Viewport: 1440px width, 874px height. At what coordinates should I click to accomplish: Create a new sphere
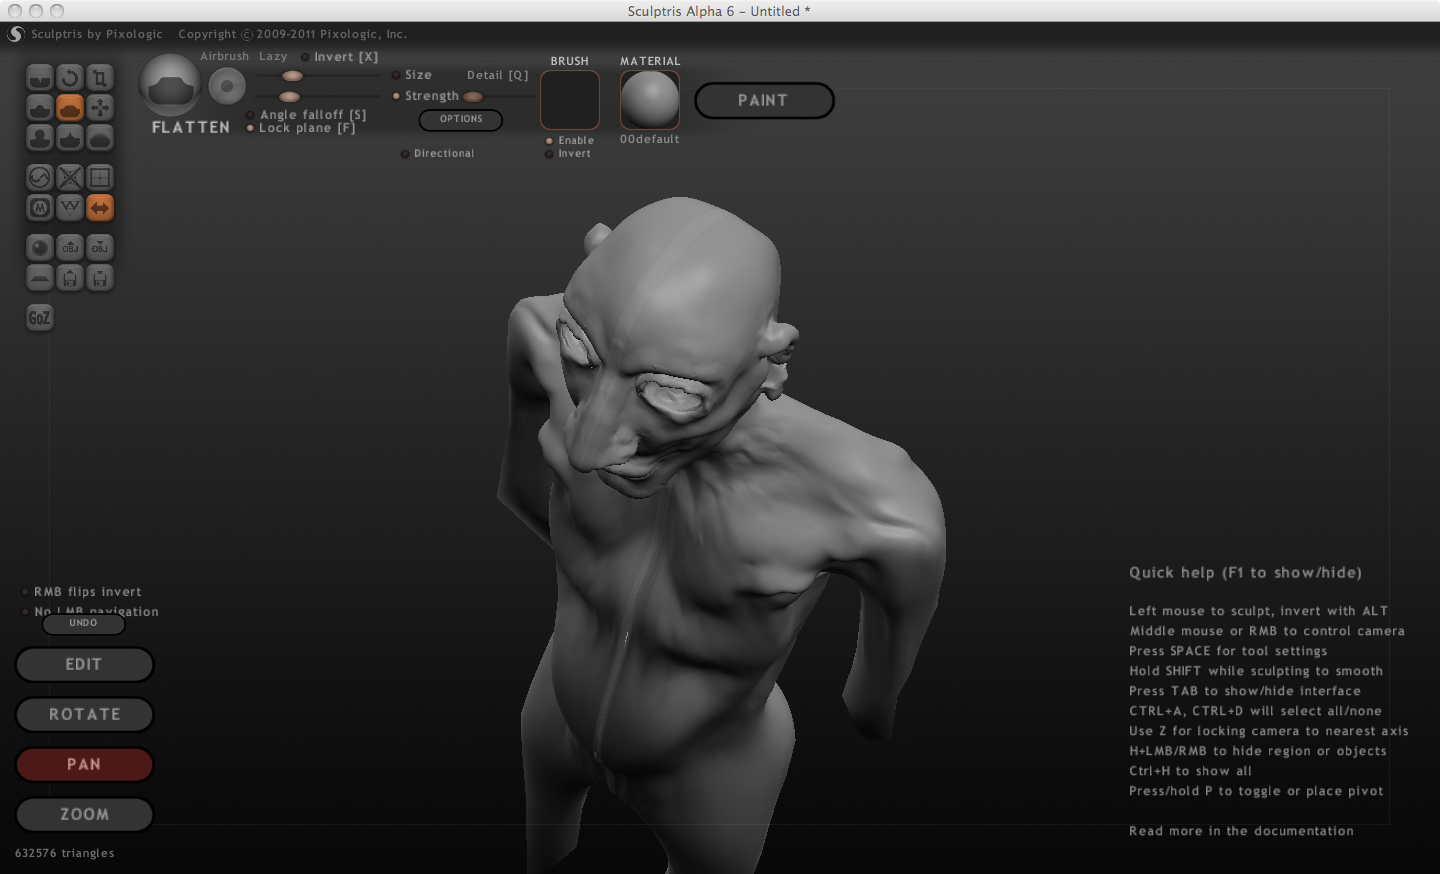[40, 248]
